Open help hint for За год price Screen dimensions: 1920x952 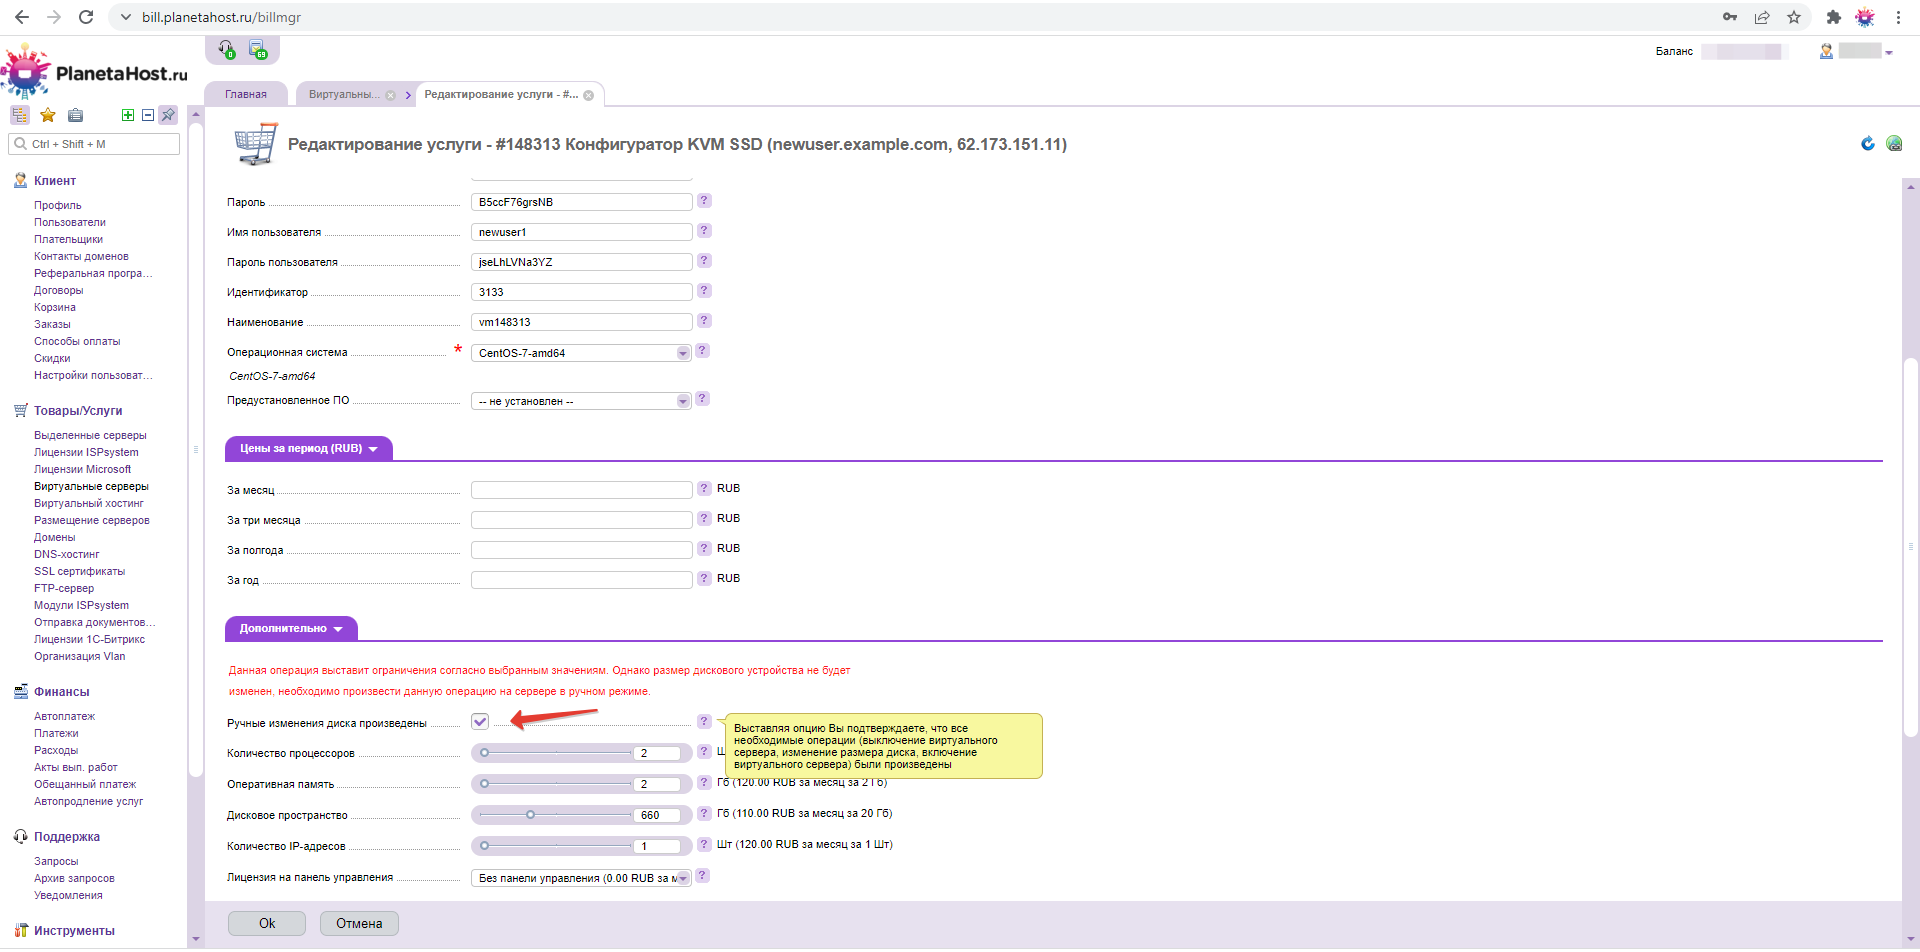coord(704,579)
